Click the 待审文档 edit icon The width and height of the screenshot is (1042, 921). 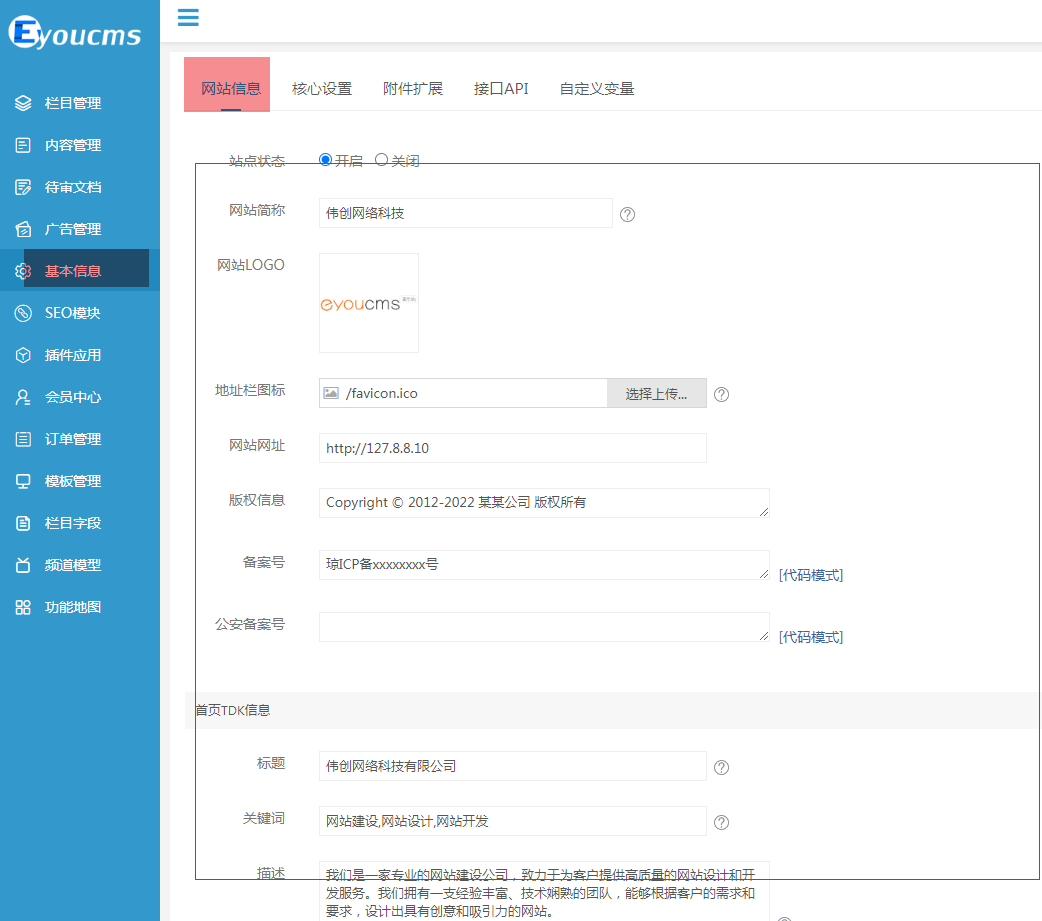pos(23,187)
